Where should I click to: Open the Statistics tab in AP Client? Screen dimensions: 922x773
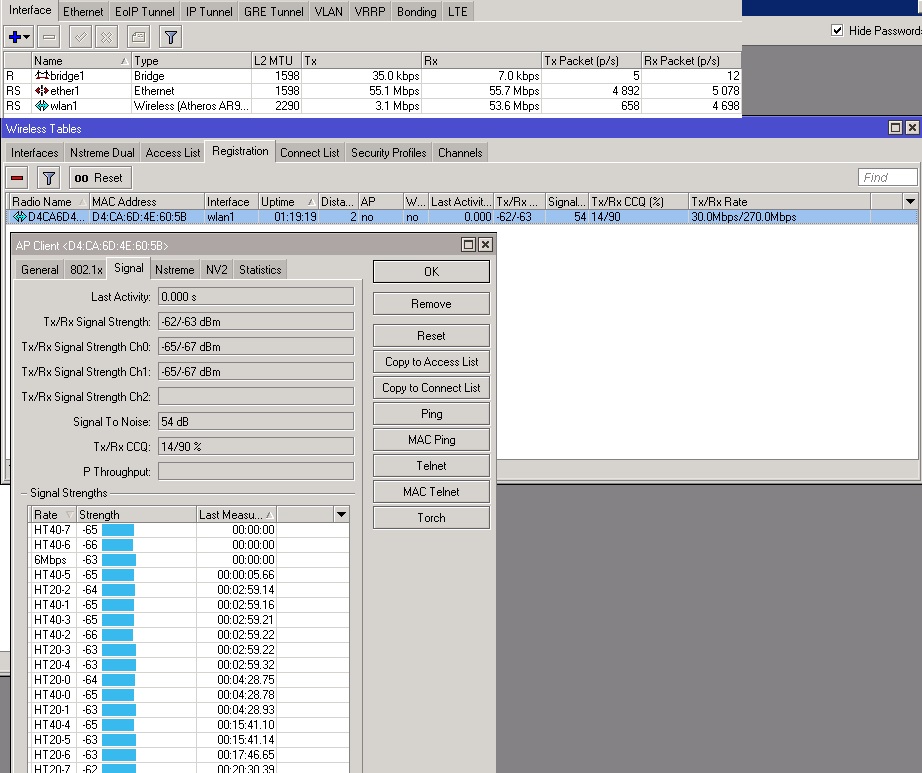tap(260, 270)
